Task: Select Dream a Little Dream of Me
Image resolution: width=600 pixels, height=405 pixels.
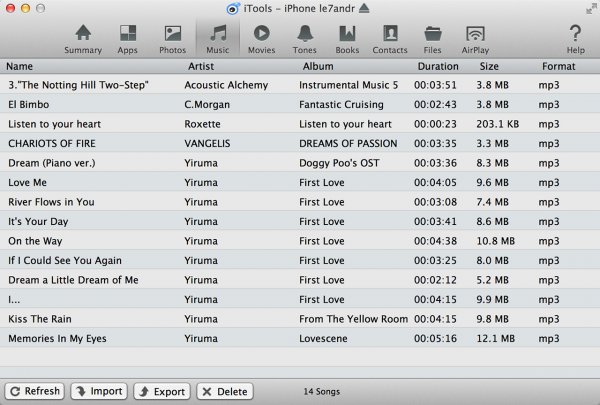Action: pos(73,280)
